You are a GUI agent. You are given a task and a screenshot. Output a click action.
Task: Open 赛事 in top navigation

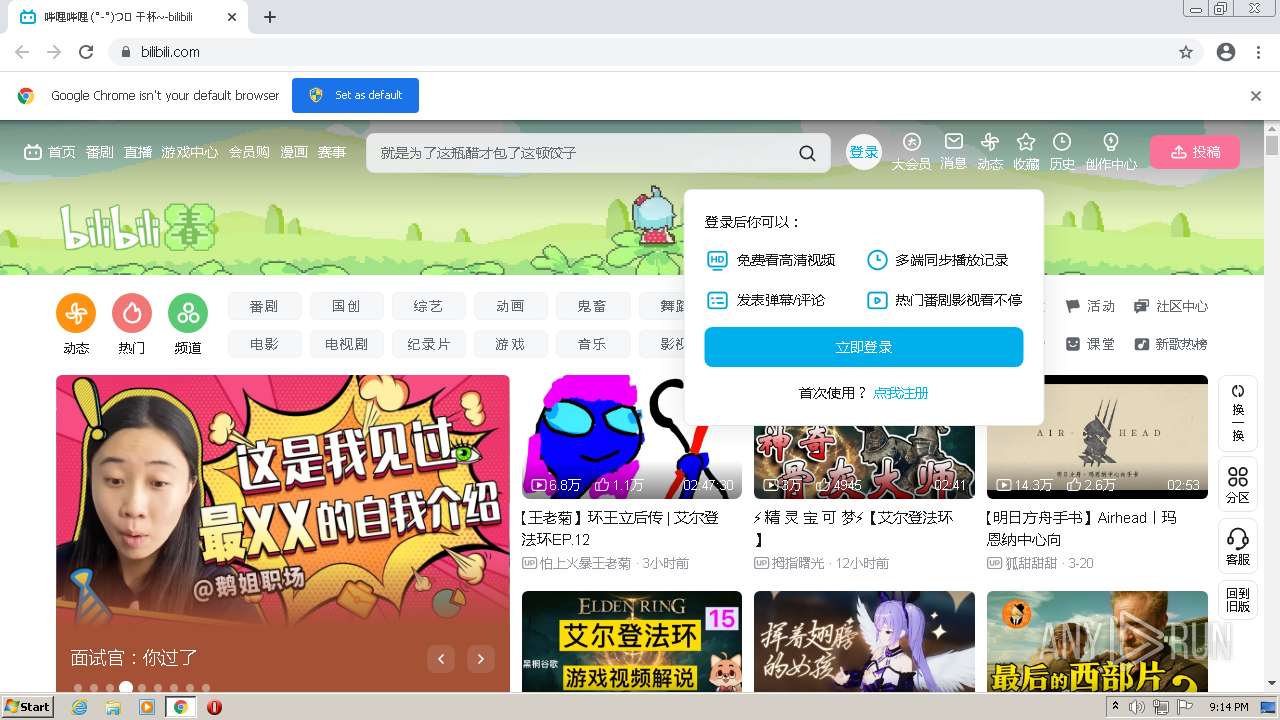click(x=332, y=152)
